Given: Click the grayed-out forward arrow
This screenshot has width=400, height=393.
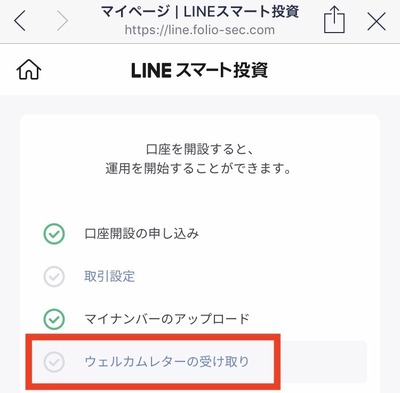Looking at the screenshot, I should tap(62, 21).
